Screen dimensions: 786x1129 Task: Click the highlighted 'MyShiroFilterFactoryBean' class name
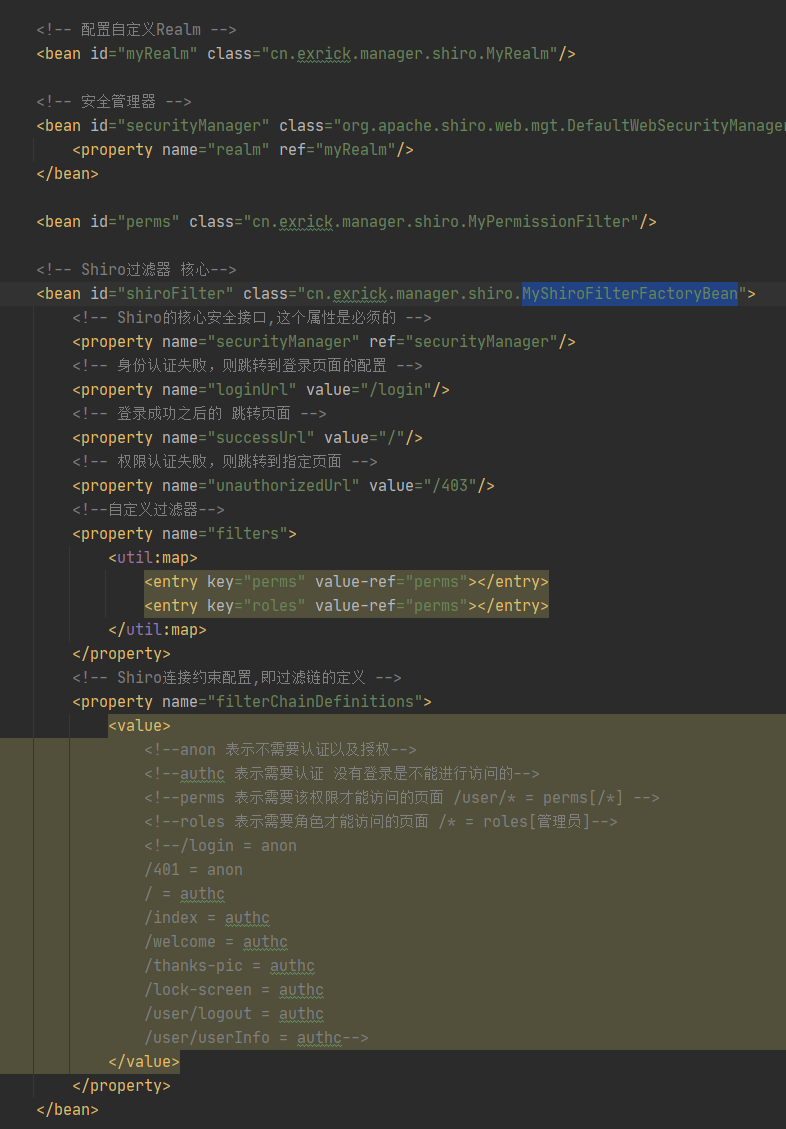click(630, 294)
